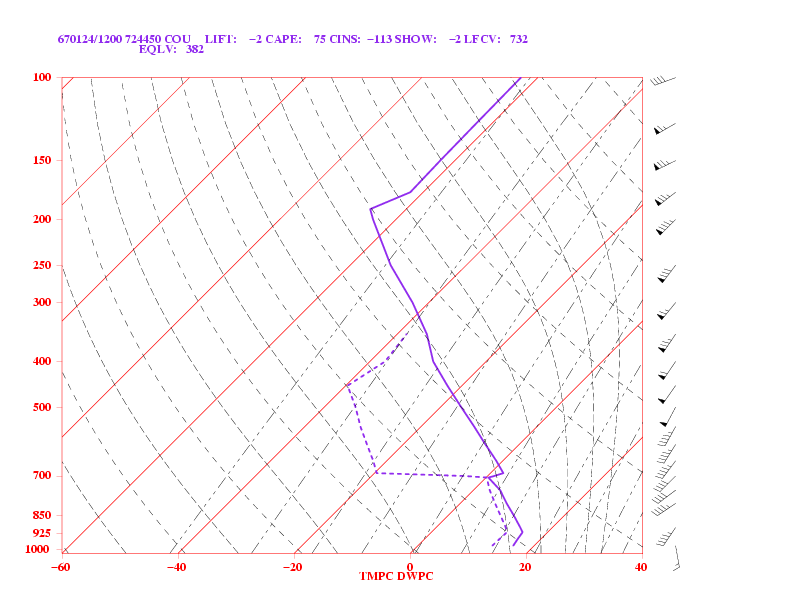792x612 pixels.
Task: Click the -40 temperature axis label
Action: click(x=177, y=567)
